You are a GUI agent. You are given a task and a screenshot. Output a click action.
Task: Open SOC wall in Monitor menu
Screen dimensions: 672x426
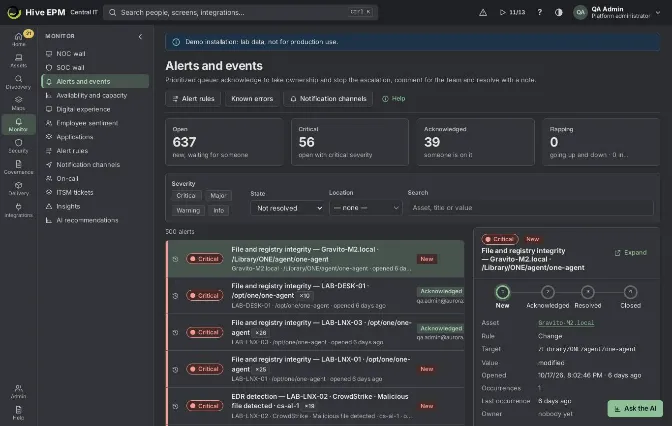coord(95,67)
